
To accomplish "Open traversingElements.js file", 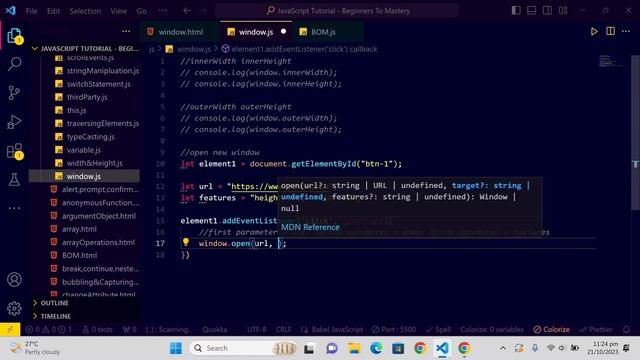I will coord(102,123).
